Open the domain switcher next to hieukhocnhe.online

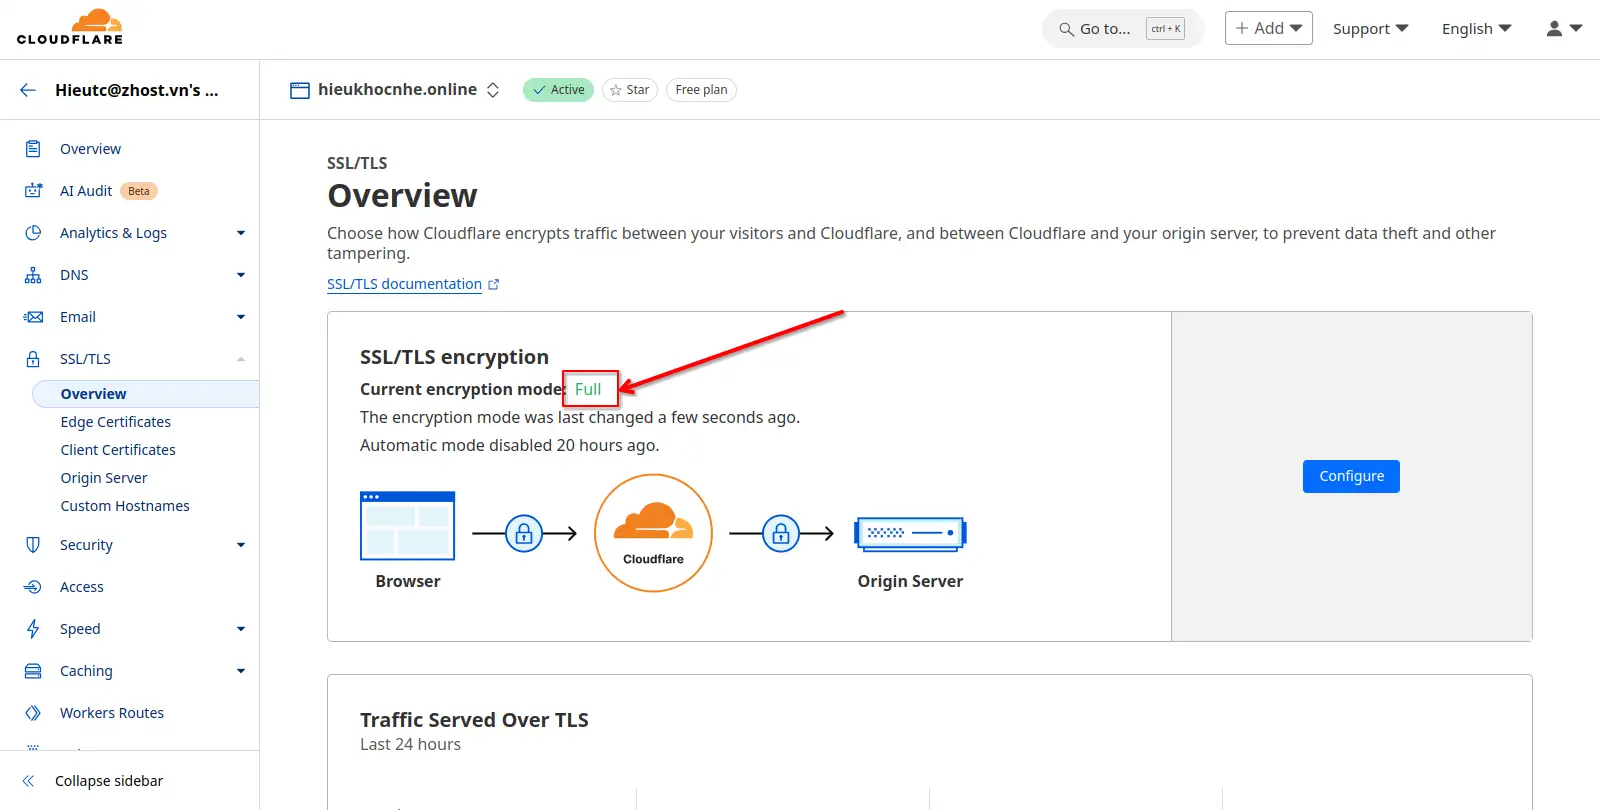[493, 90]
